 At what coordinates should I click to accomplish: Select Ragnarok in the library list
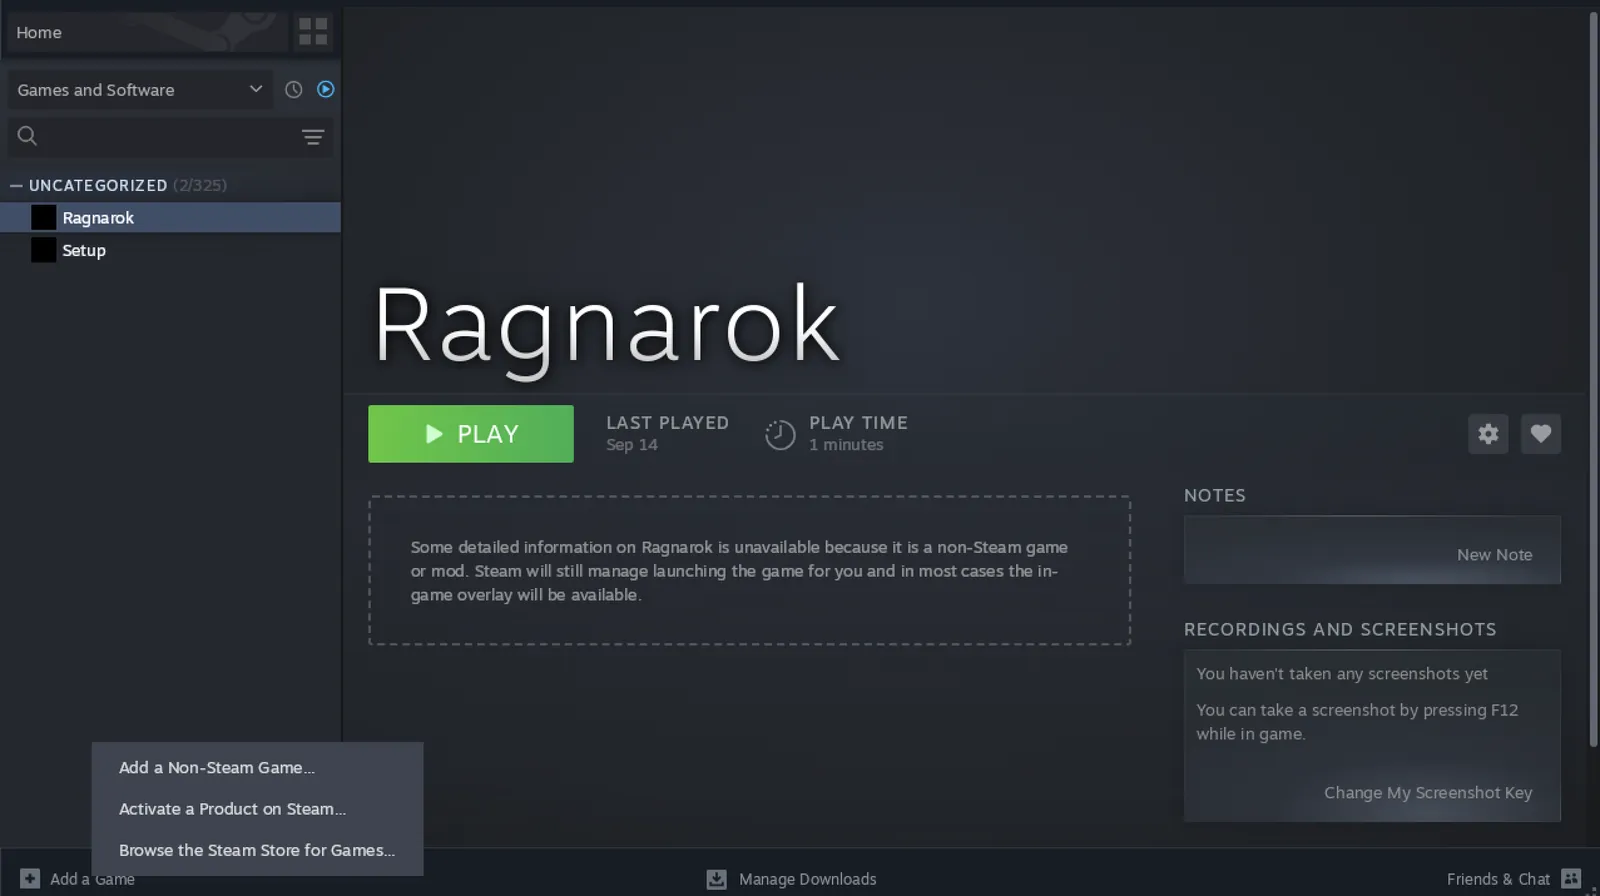click(x=171, y=217)
